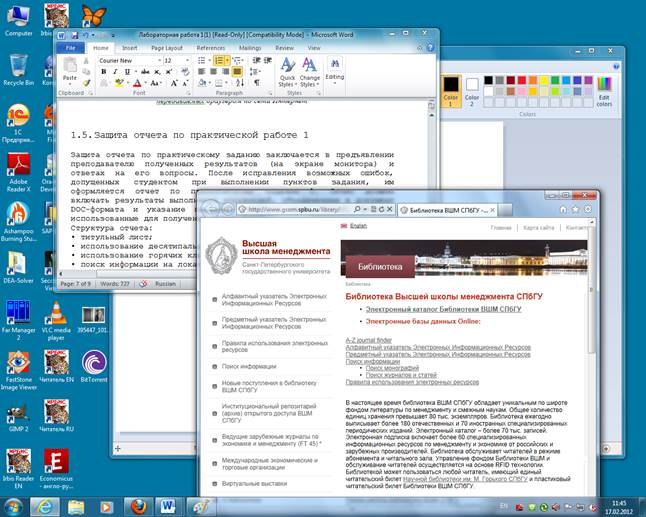Switch to References tab in Word

(x=211, y=48)
